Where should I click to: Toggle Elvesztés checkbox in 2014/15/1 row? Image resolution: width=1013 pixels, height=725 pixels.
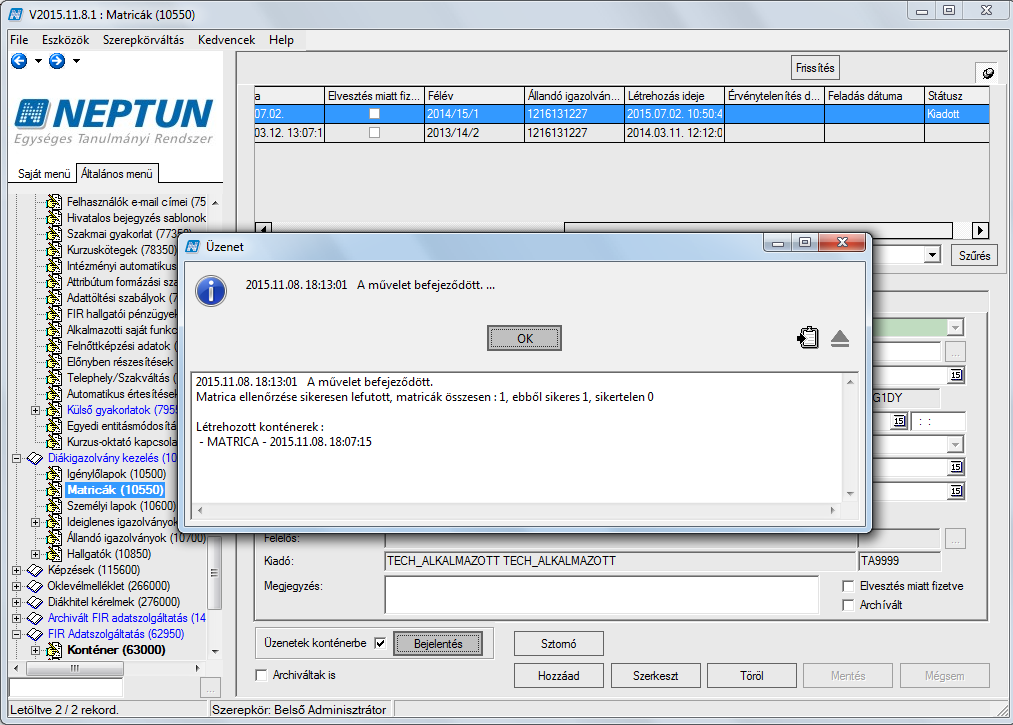[x=374, y=114]
